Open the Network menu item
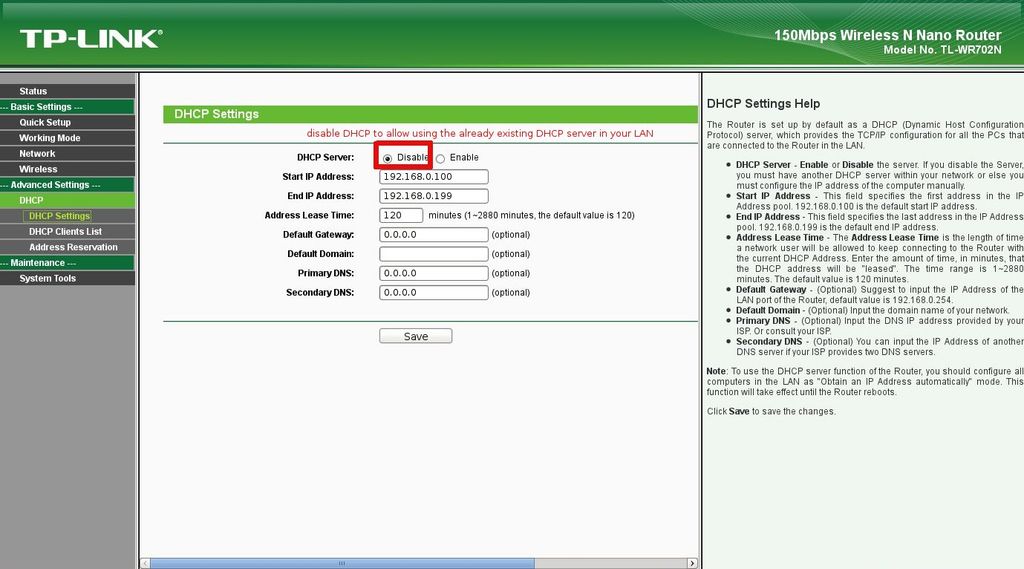Screen dimensions: 1024x569 (x=67, y=154)
